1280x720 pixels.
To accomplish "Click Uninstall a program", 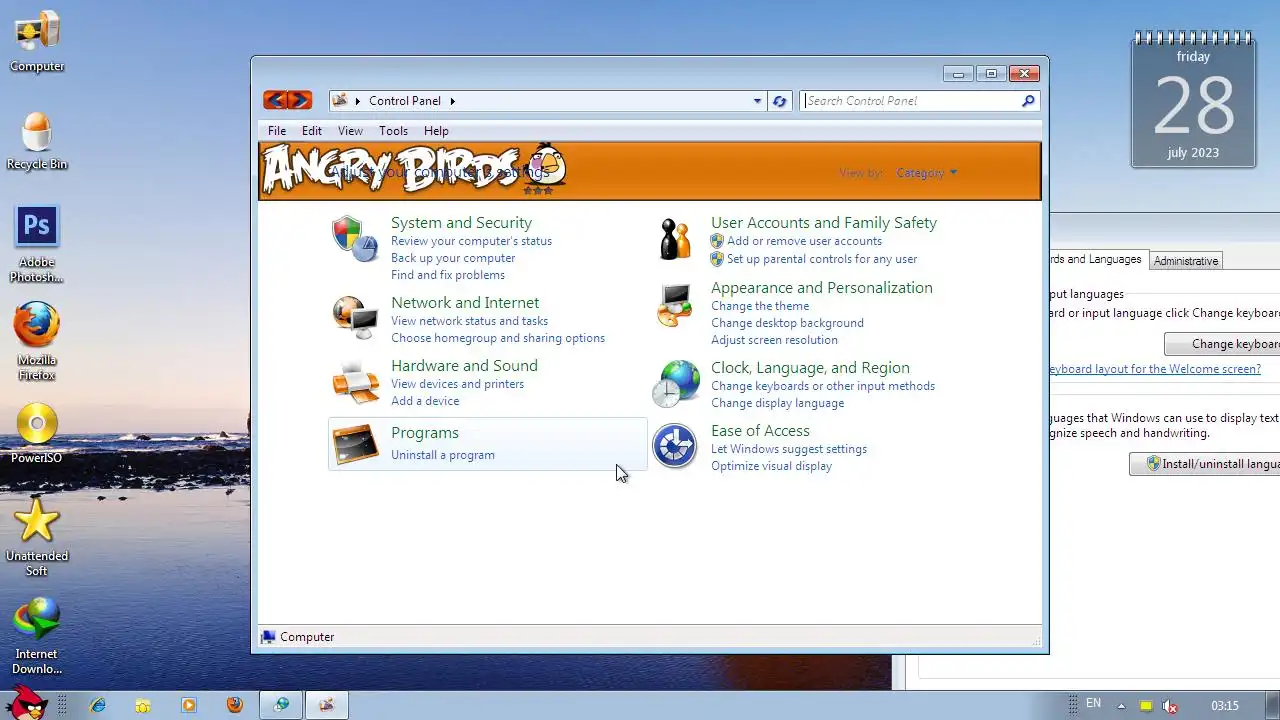I will [x=443, y=455].
